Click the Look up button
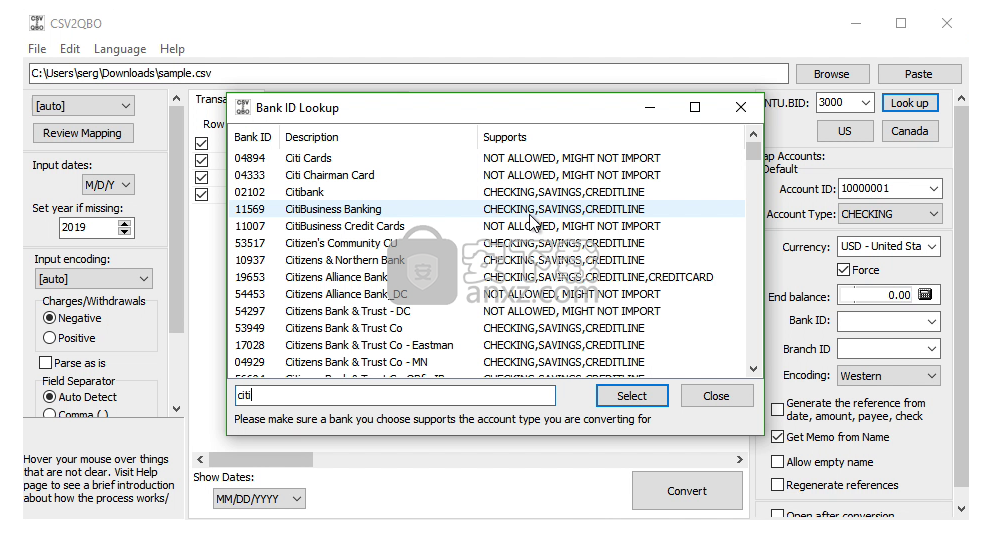The width and height of the screenshot is (990, 533). tap(910, 103)
